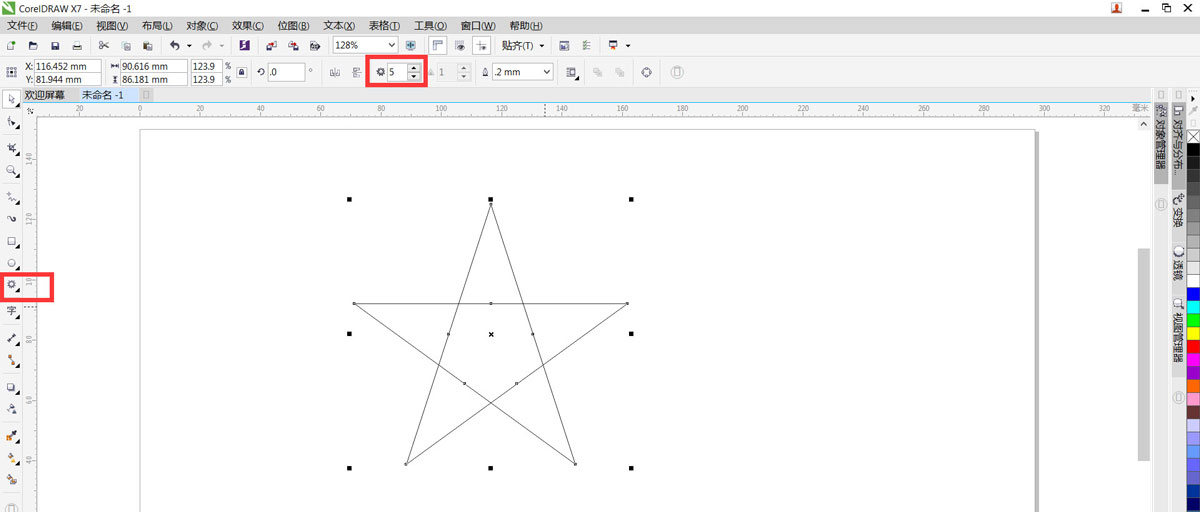The image size is (1200, 512).
Task: Open the .2 mm outline width dropdown
Action: [x=546, y=72]
